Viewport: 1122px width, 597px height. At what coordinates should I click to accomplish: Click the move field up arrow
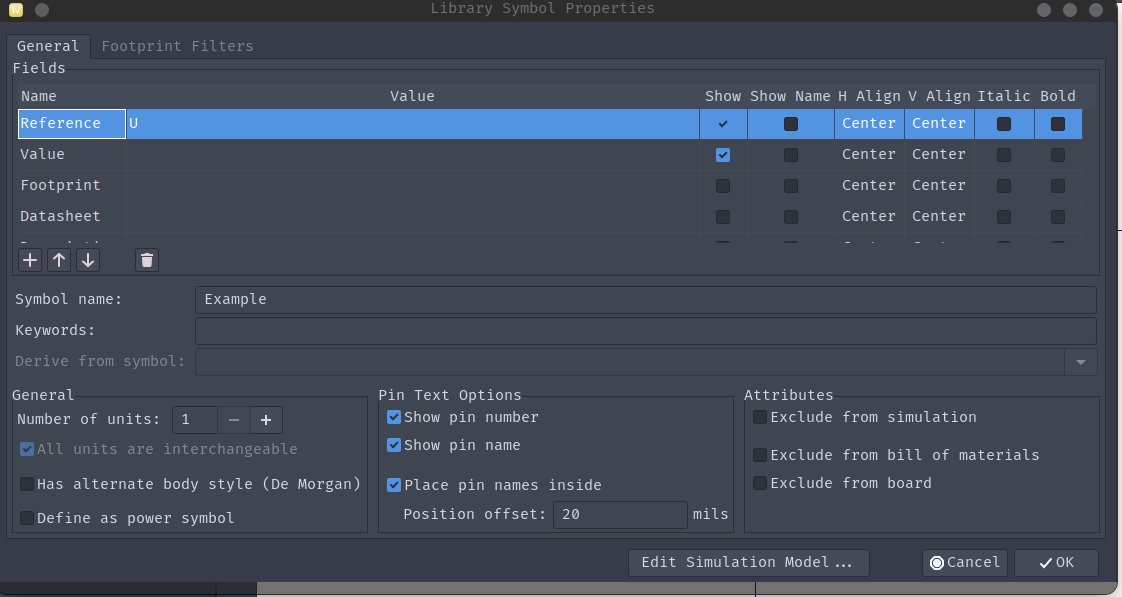tap(59, 260)
